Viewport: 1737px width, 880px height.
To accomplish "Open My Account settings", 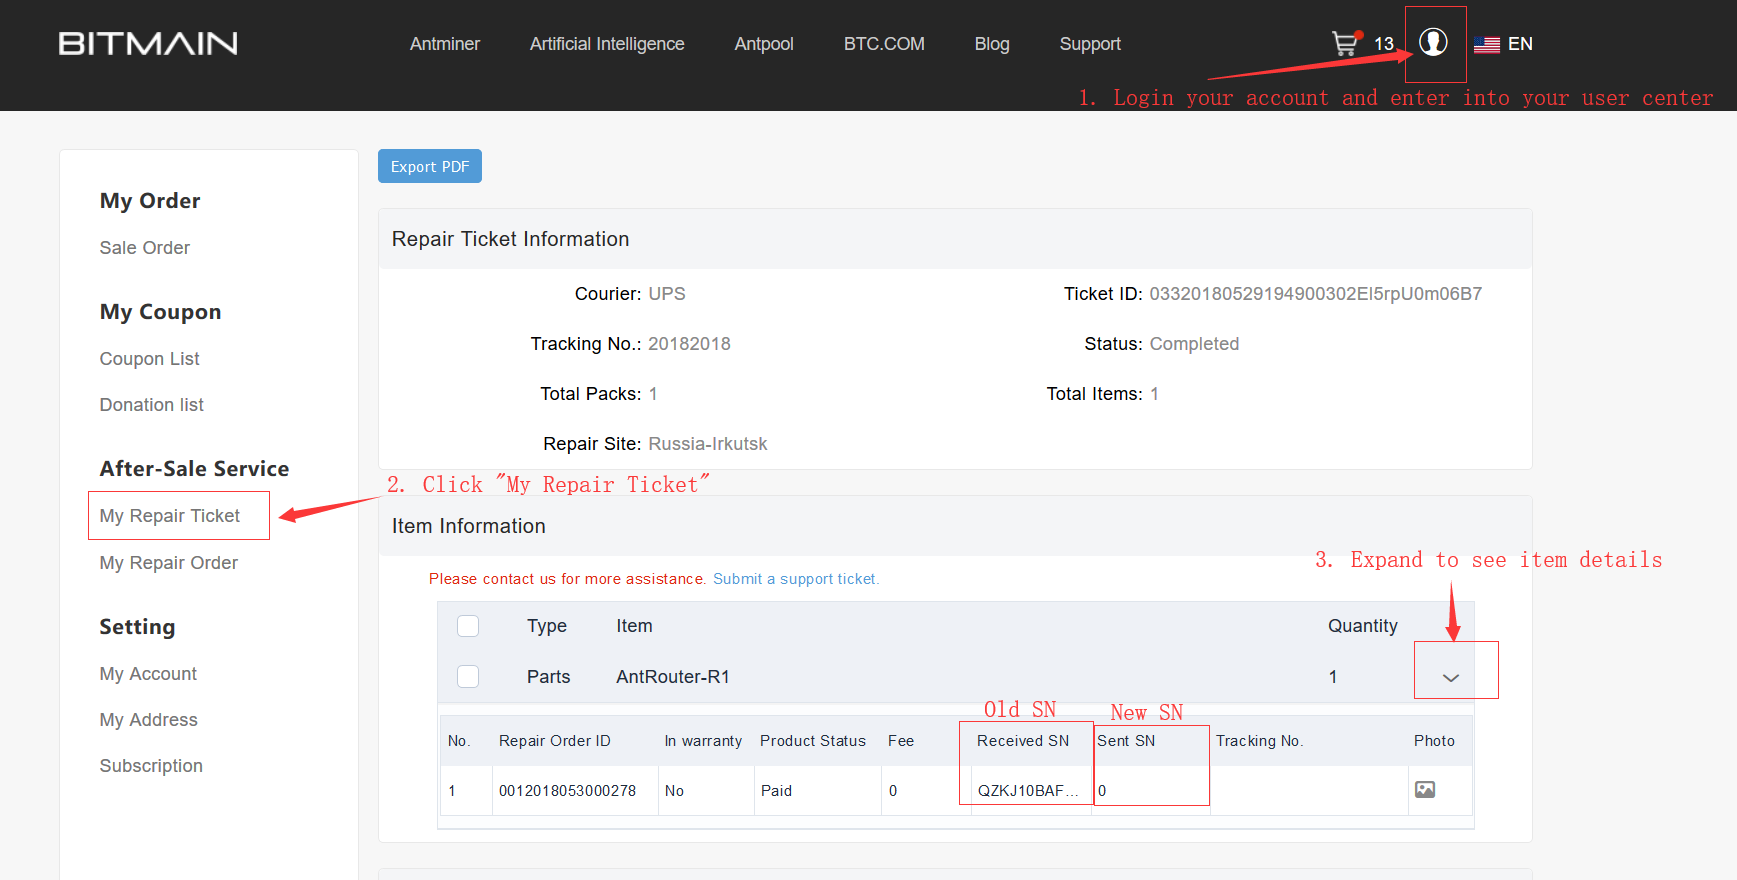I will coord(148,674).
